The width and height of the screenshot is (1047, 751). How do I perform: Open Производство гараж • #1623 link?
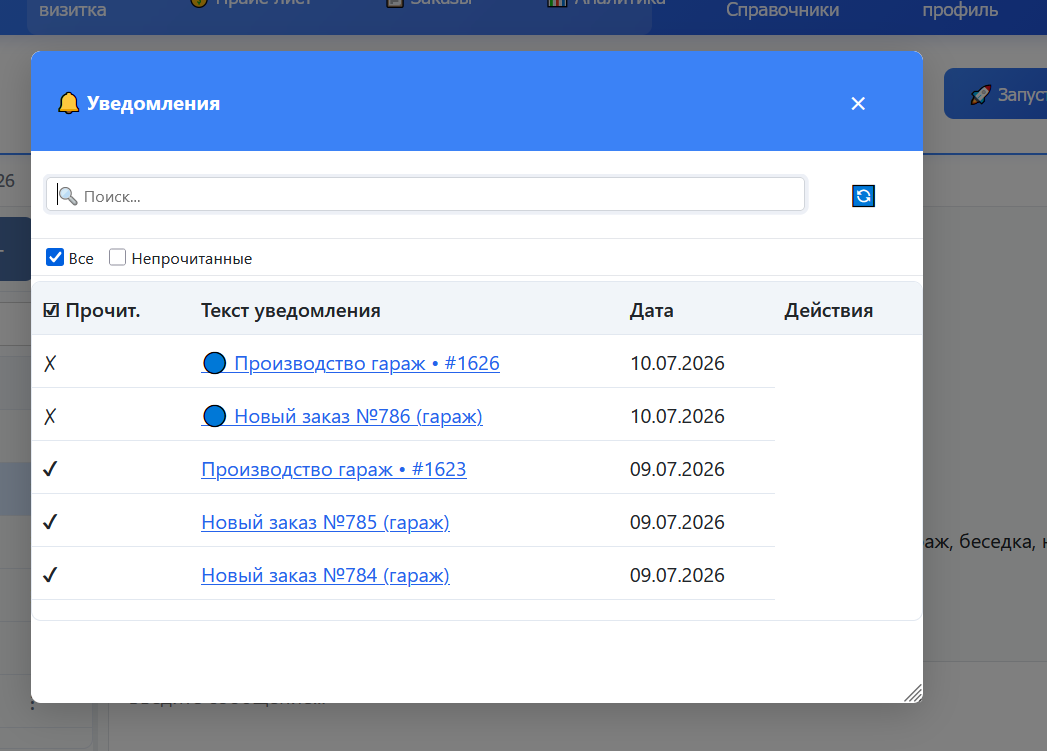coord(334,469)
